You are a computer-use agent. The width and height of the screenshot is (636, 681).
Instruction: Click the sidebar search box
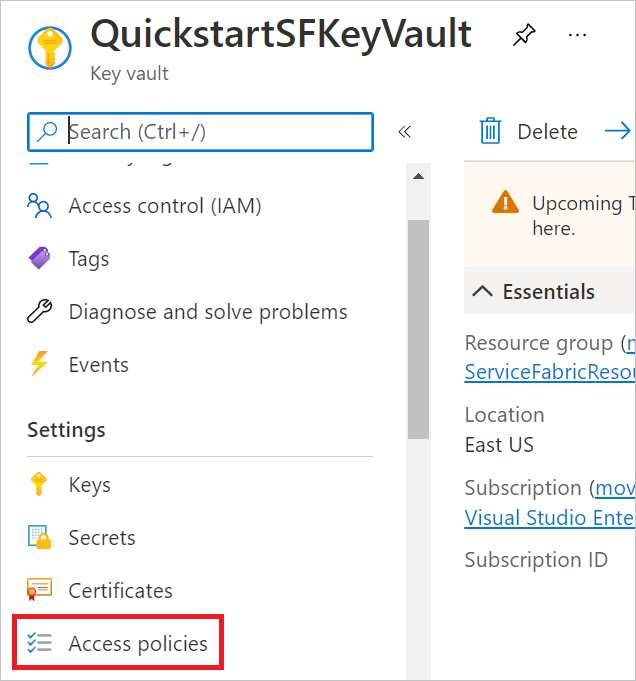(215, 132)
